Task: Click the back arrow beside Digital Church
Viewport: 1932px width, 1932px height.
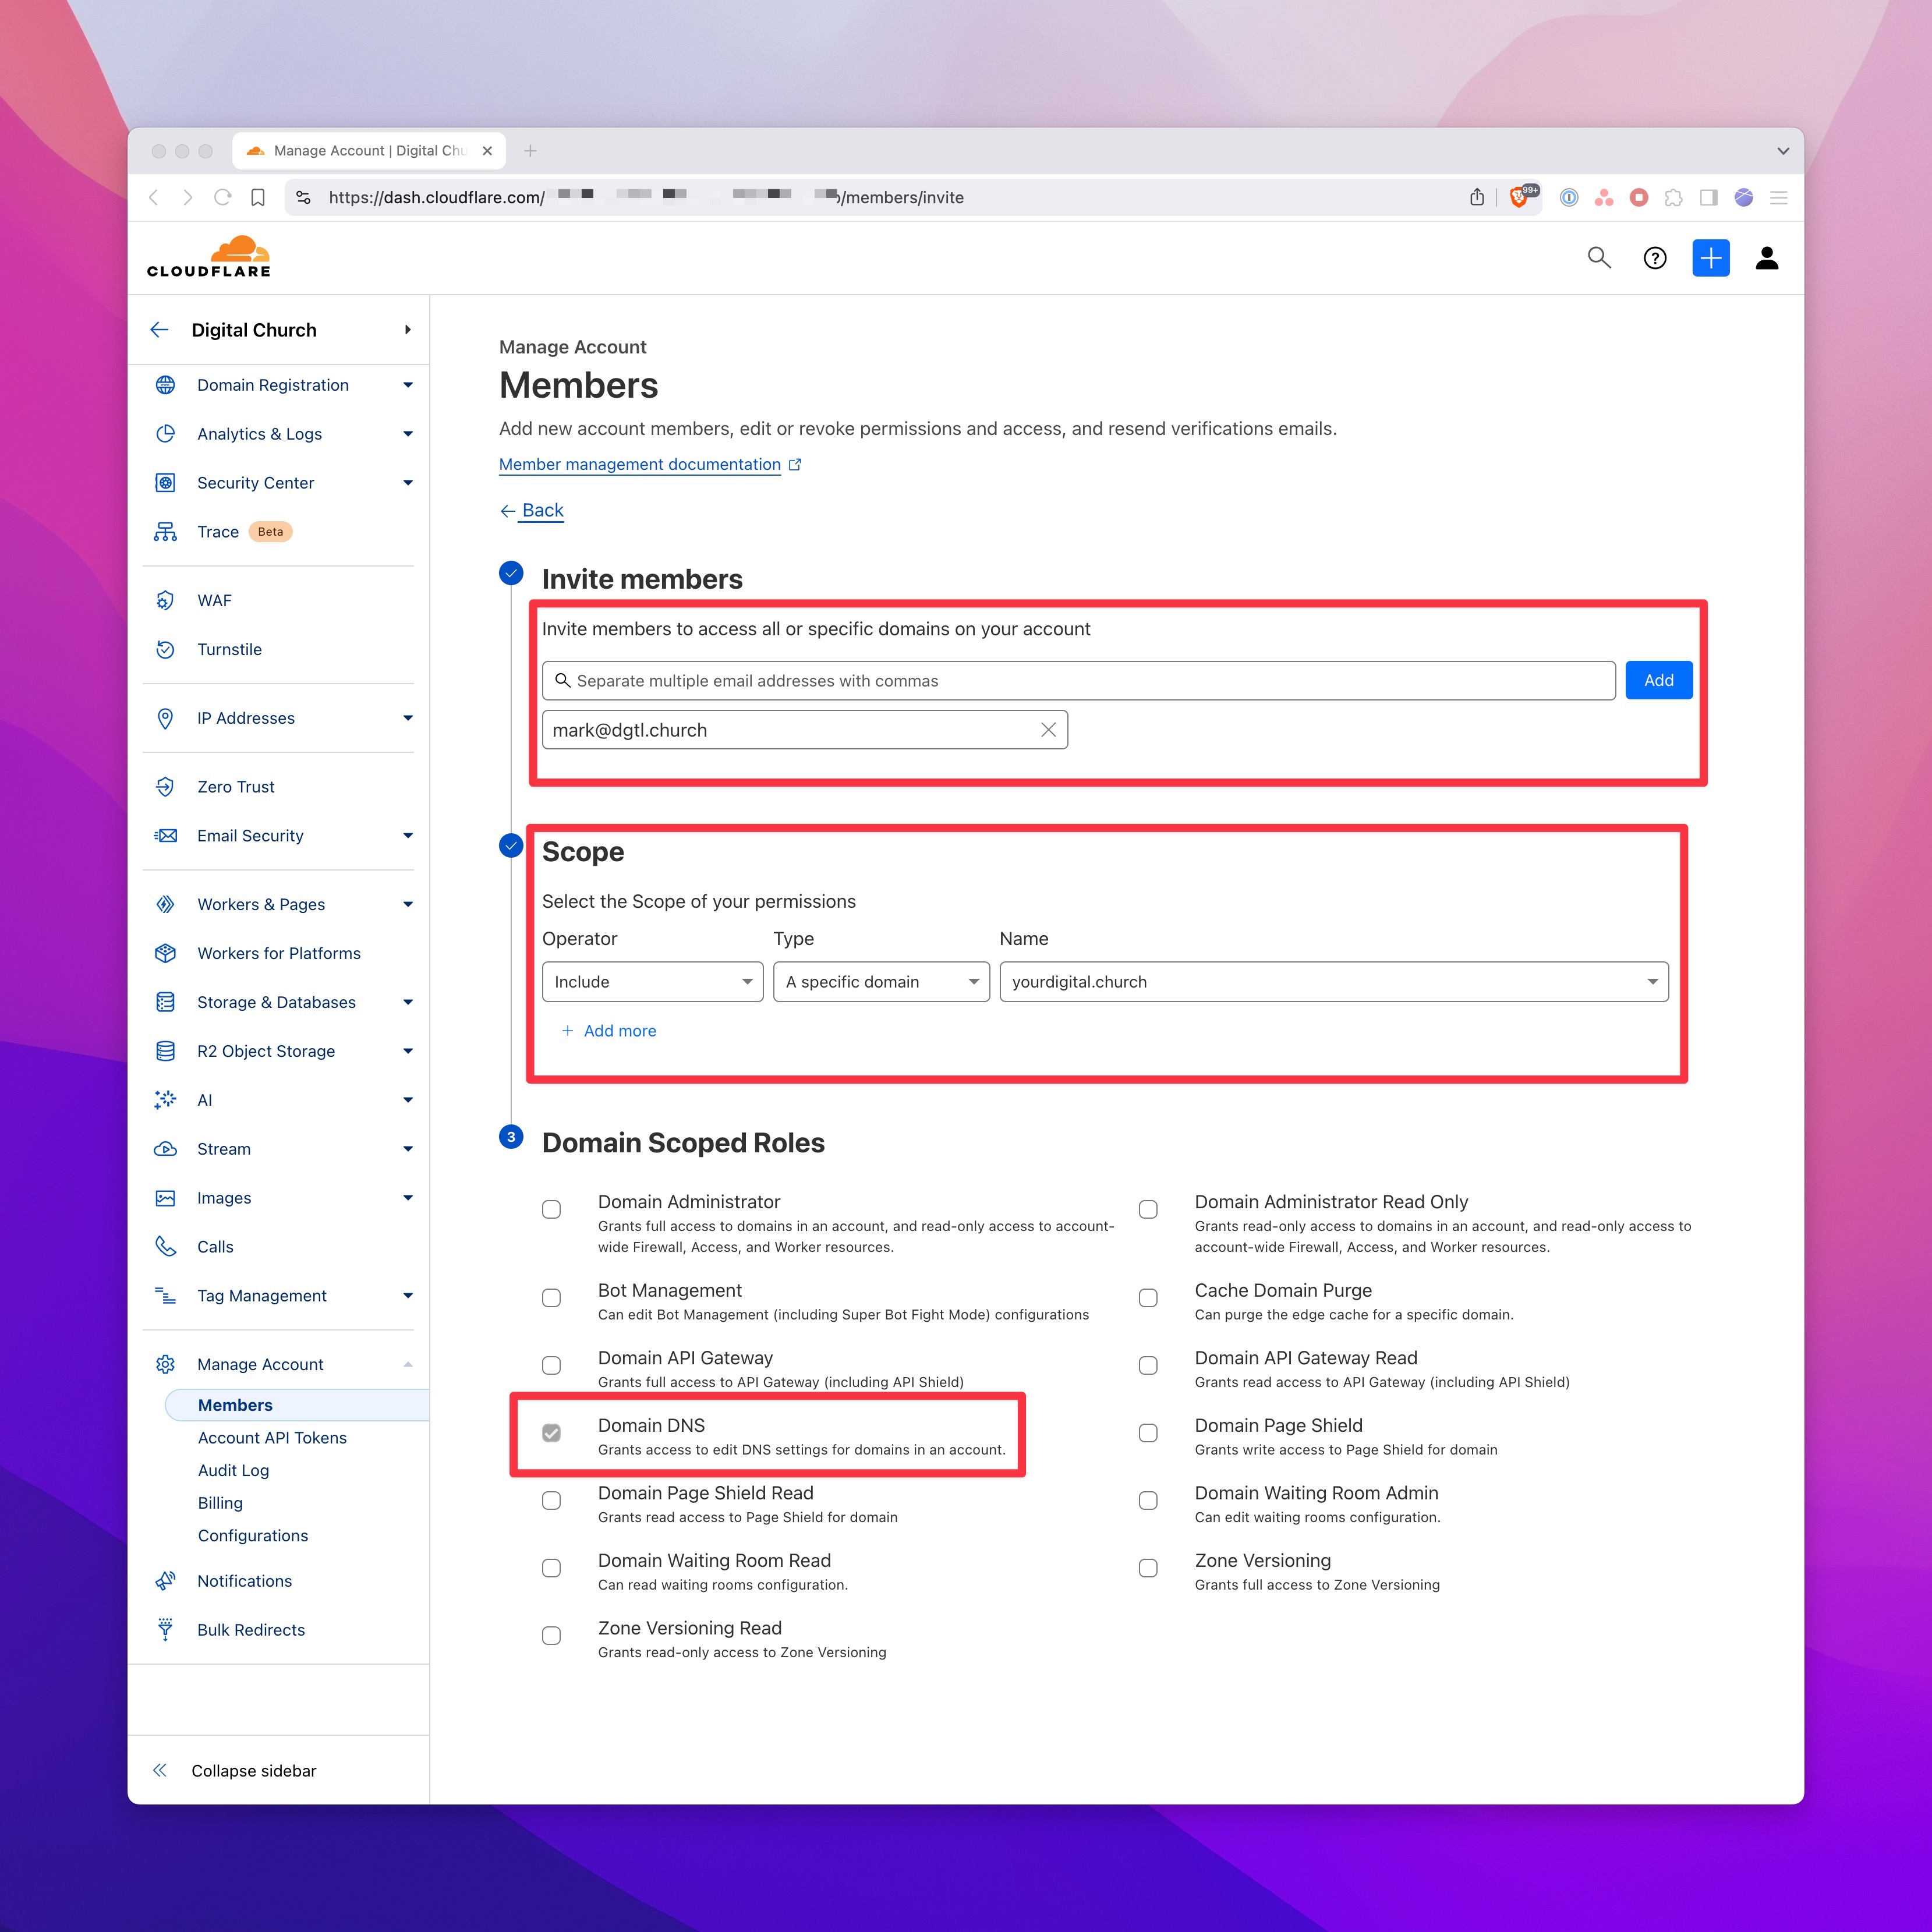Action: point(159,330)
